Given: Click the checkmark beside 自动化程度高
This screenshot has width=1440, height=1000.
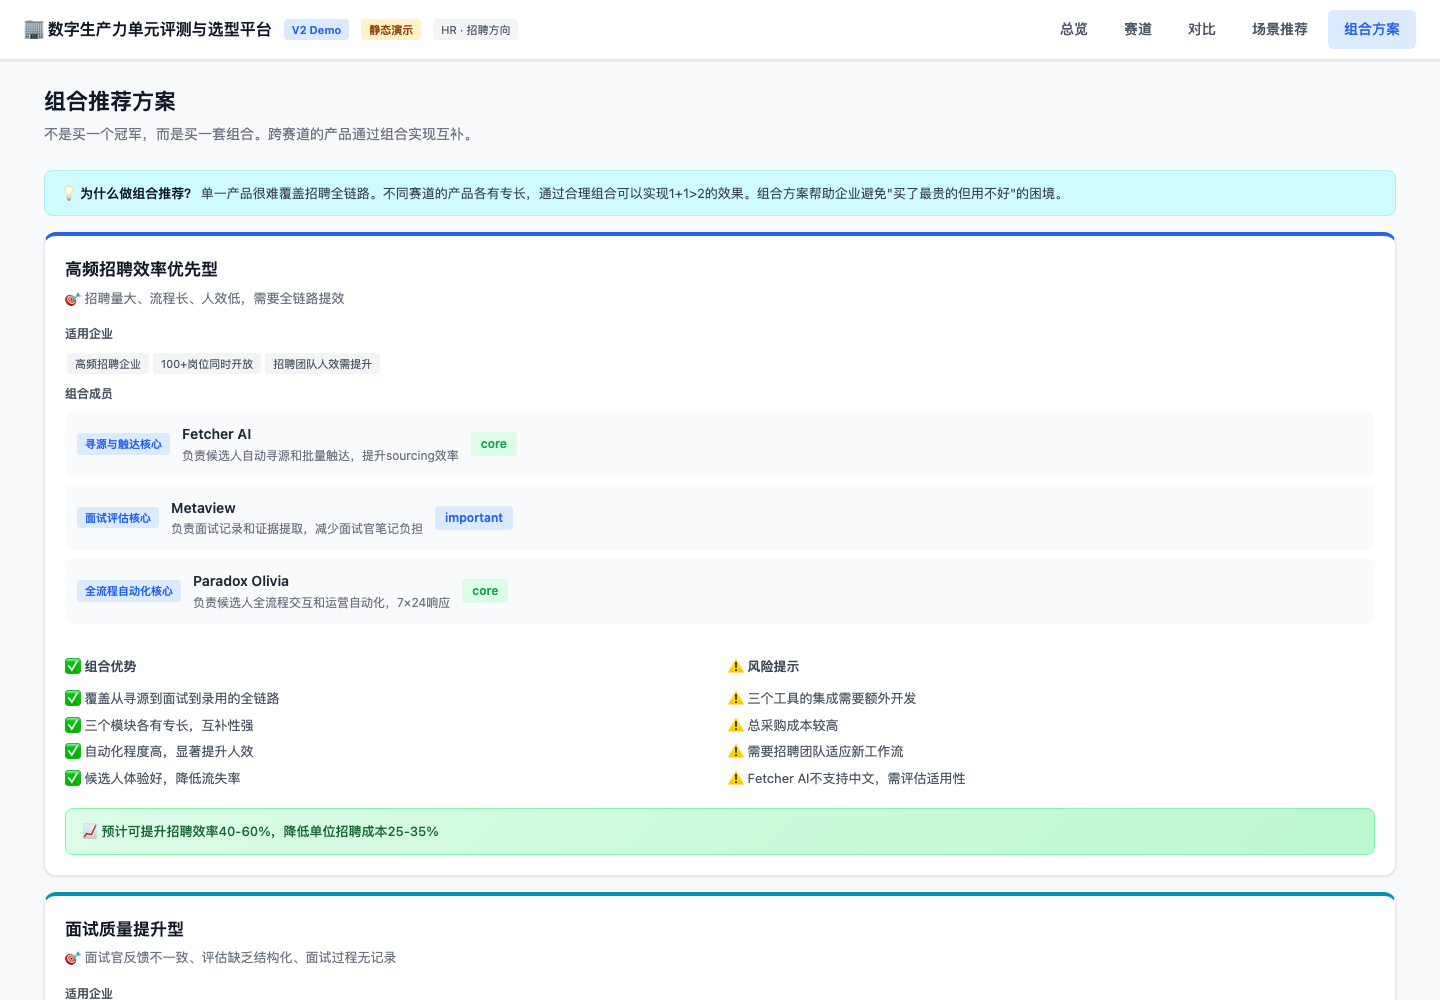Looking at the screenshot, I should (x=73, y=751).
